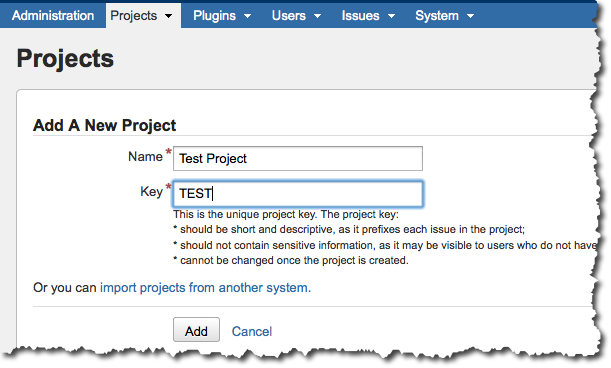Image resolution: width=611 pixels, height=368 pixels.
Task: Click into the Key field containing TEST
Action: pos(298,193)
